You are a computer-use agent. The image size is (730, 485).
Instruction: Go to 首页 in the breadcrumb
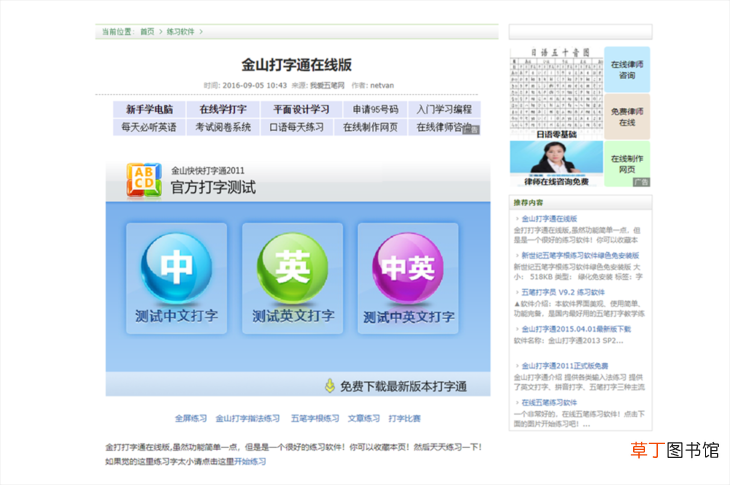147,32
